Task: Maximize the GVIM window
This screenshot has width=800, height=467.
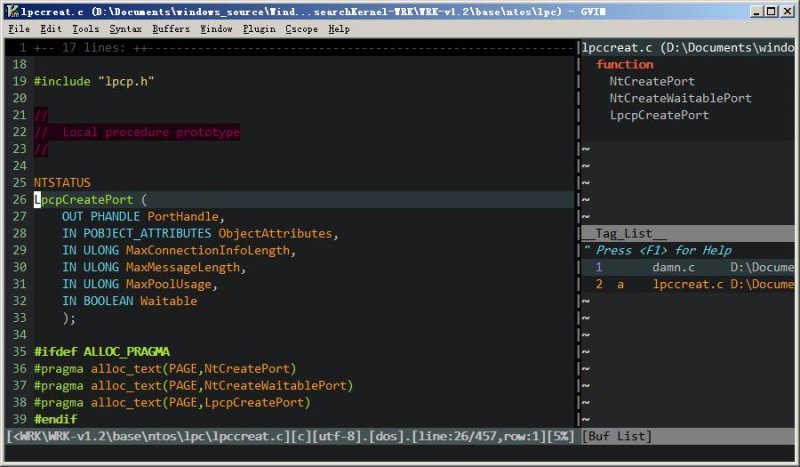Action: click(x=771, y=11)
